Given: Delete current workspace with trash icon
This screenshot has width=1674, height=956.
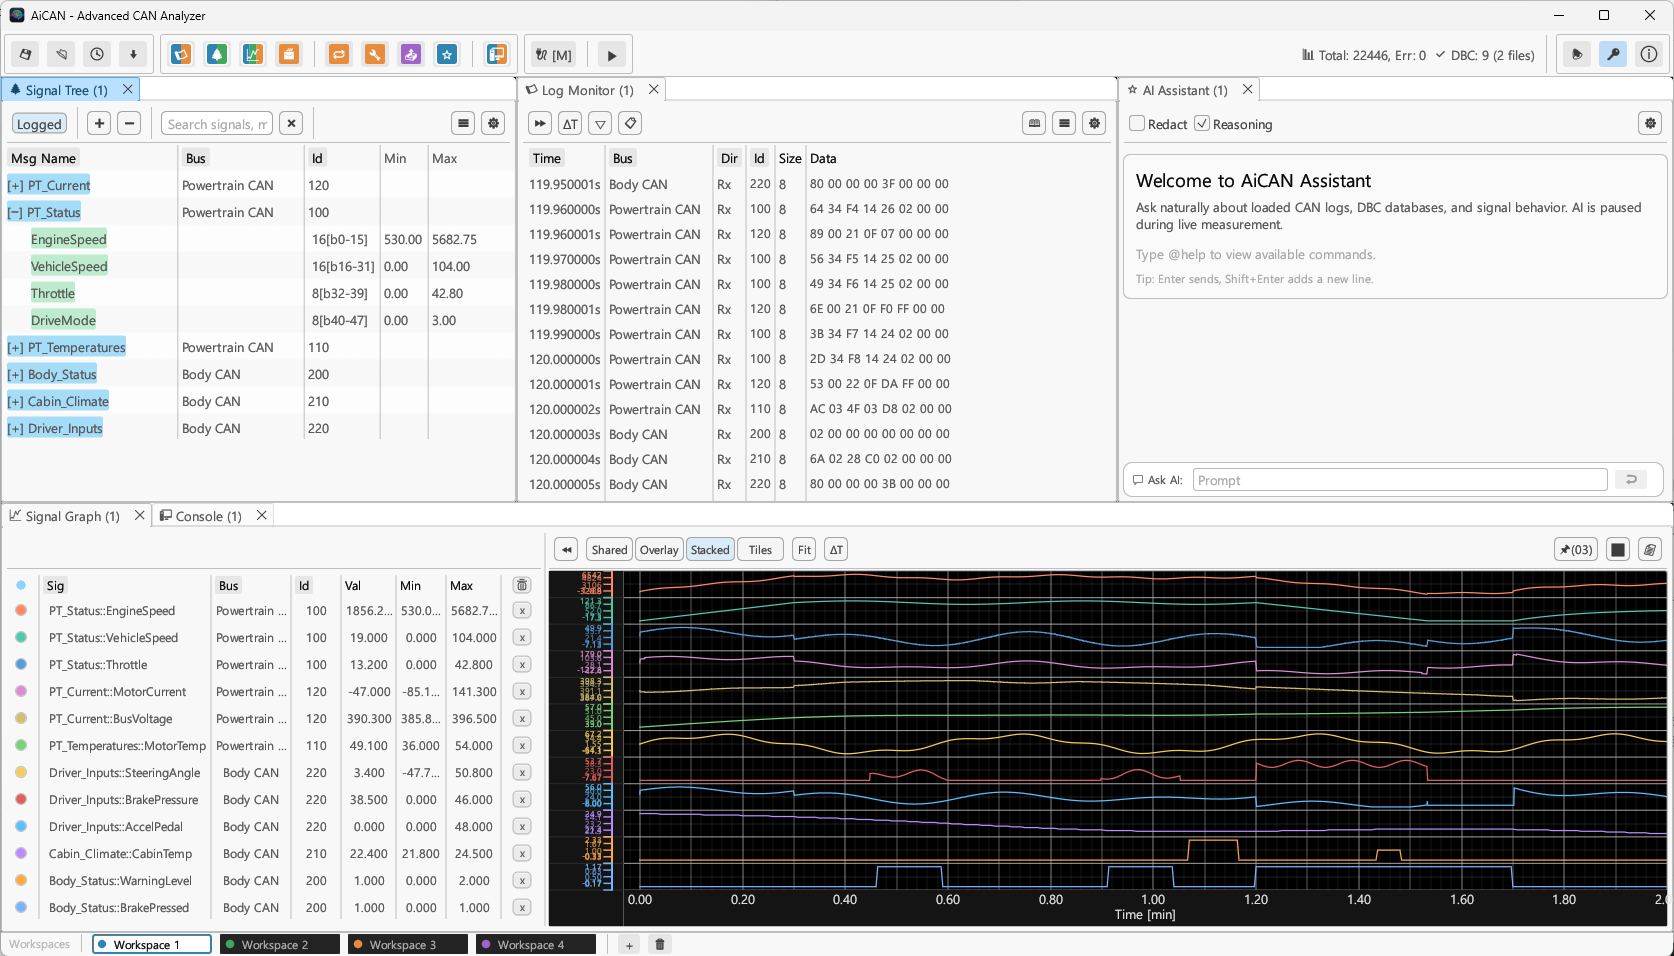Looking at the screenshot, I should point(660,944).
